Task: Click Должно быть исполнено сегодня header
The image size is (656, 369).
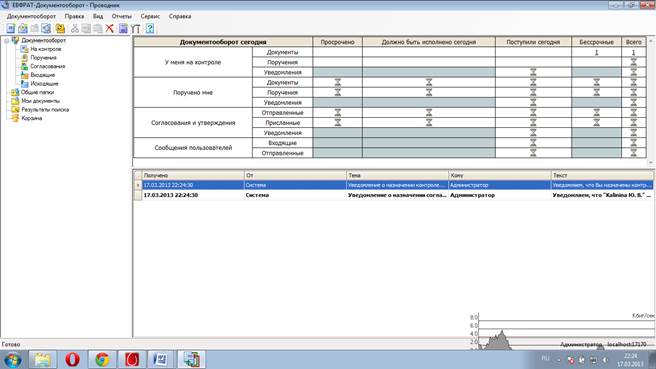Action: point(429,42)
